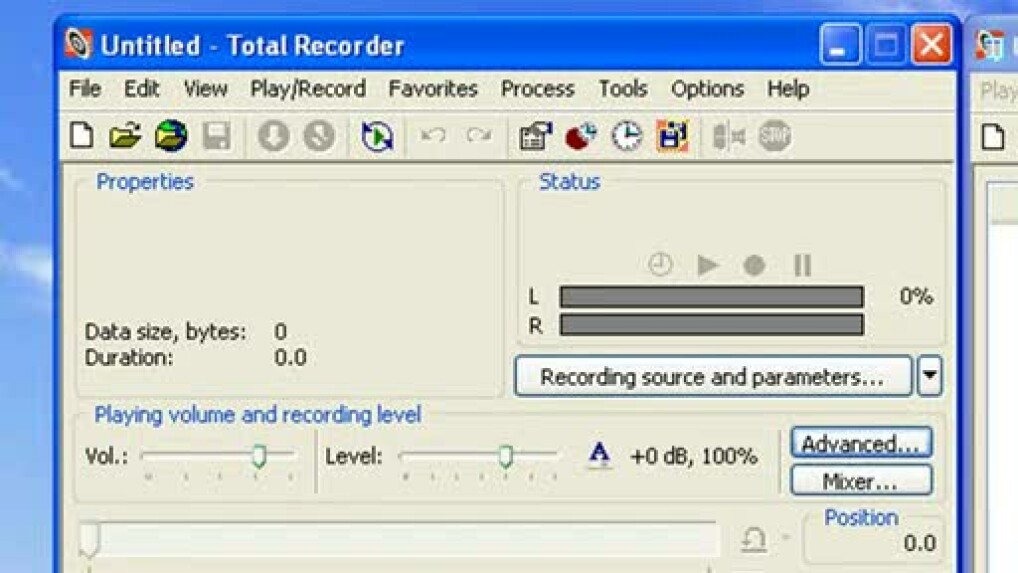Toggle the automatic level 'A' icon
The image size is (1018, 573).
[599, 456]
